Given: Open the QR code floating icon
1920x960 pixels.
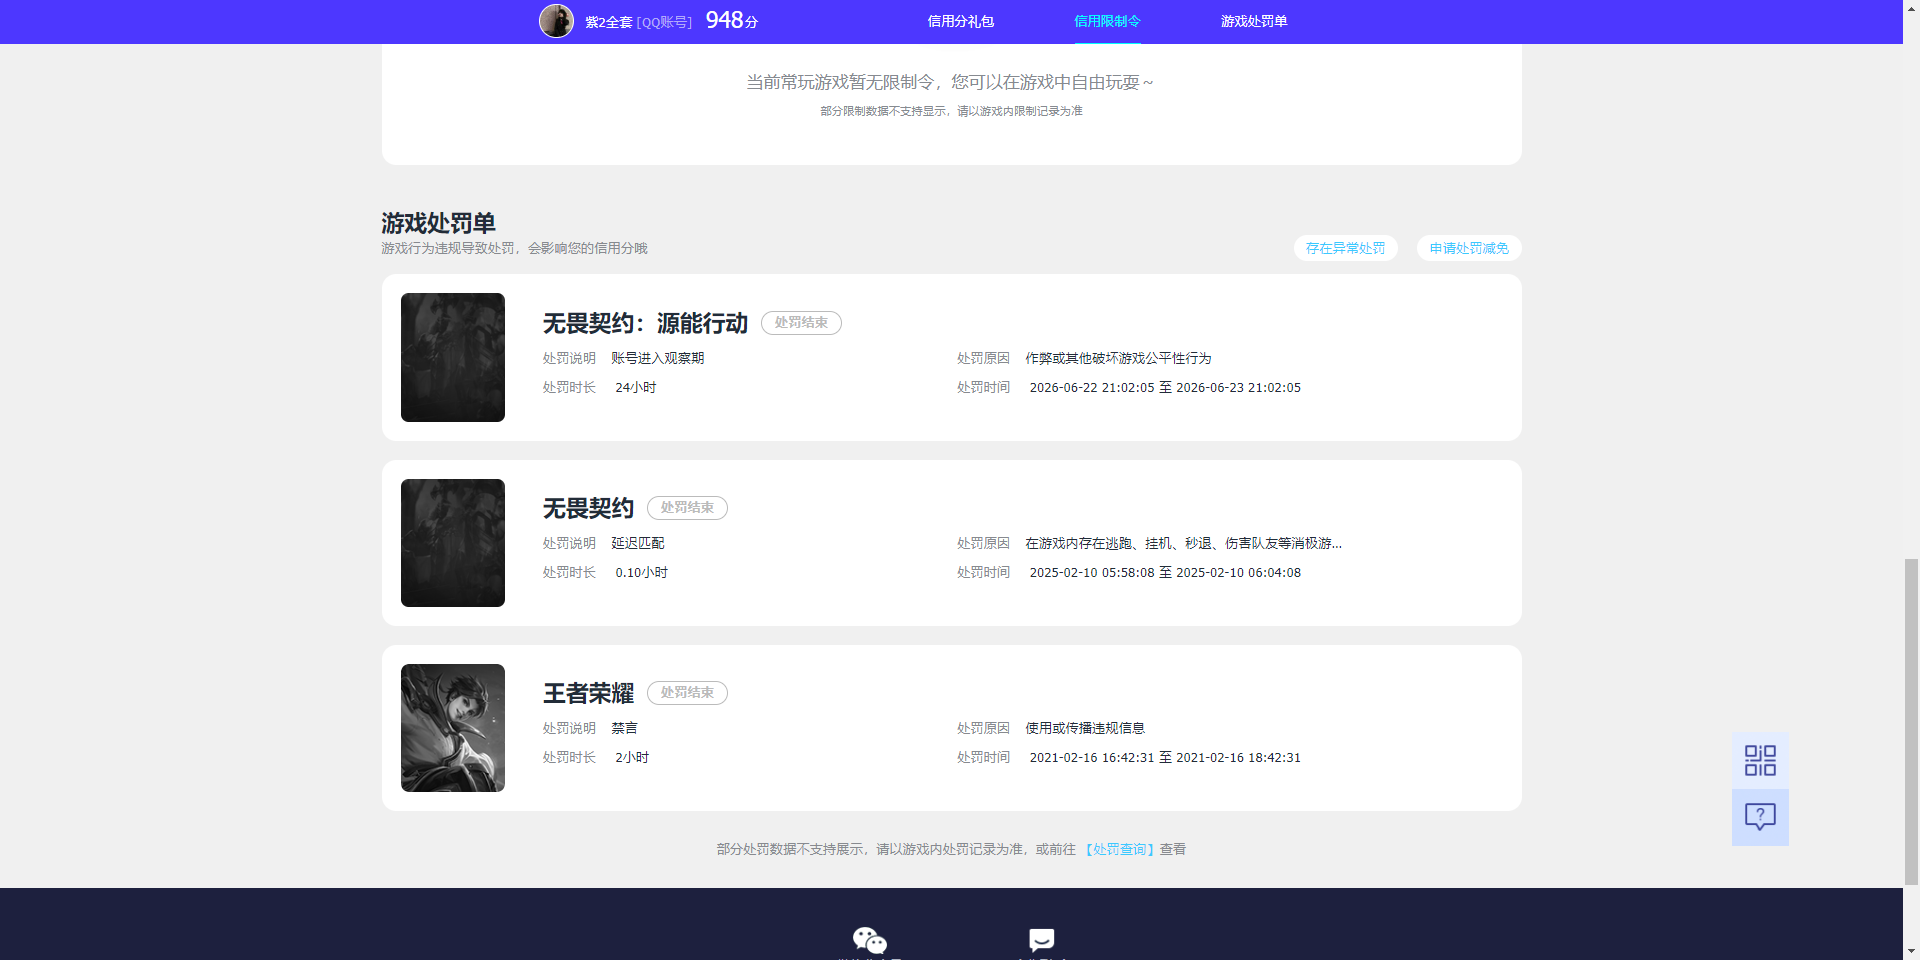Looking at the screenshot, I should click(1760, 760).
